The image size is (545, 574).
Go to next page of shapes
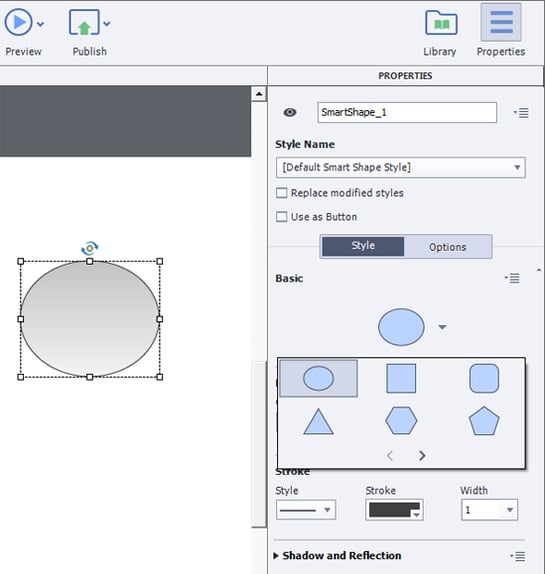[x=422, y=455]
